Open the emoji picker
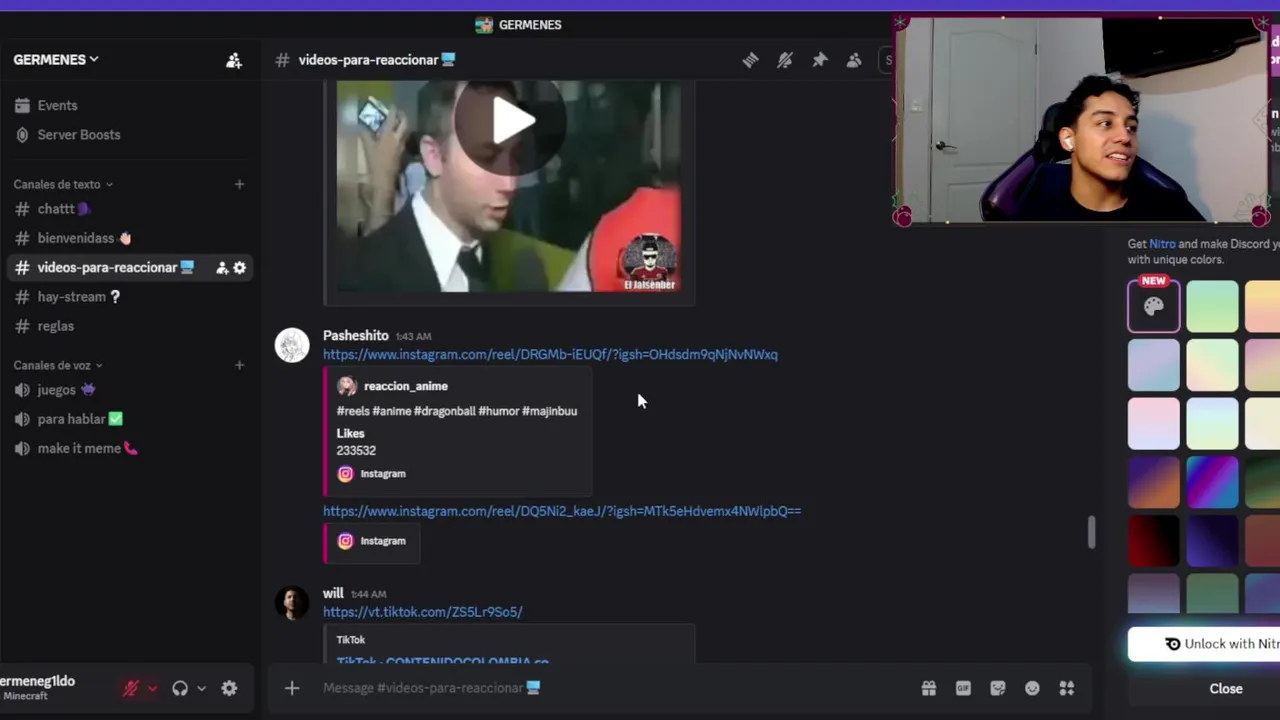The image size is (1280, 720). (x=1032, y=688)
